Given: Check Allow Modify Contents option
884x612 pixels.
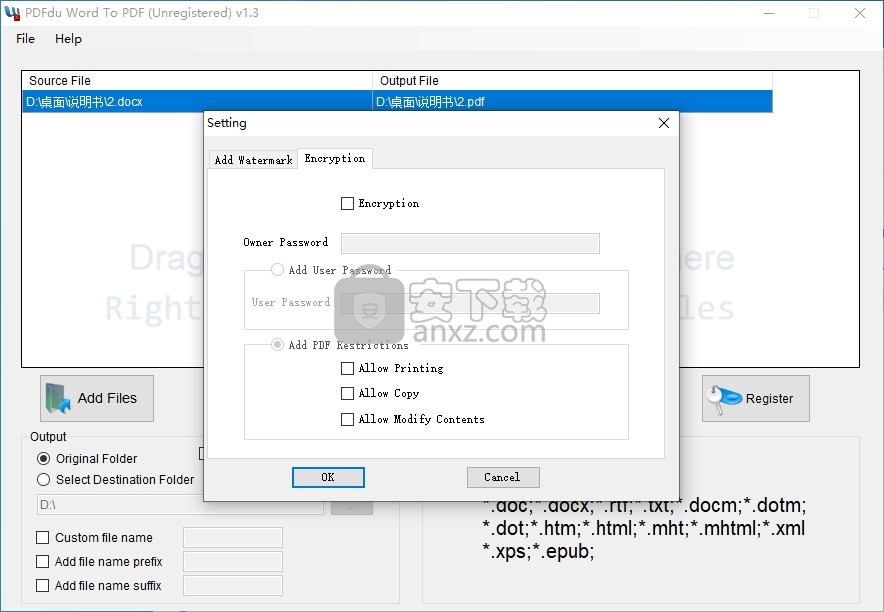Looking at the screenshot, I should [347, 419].
